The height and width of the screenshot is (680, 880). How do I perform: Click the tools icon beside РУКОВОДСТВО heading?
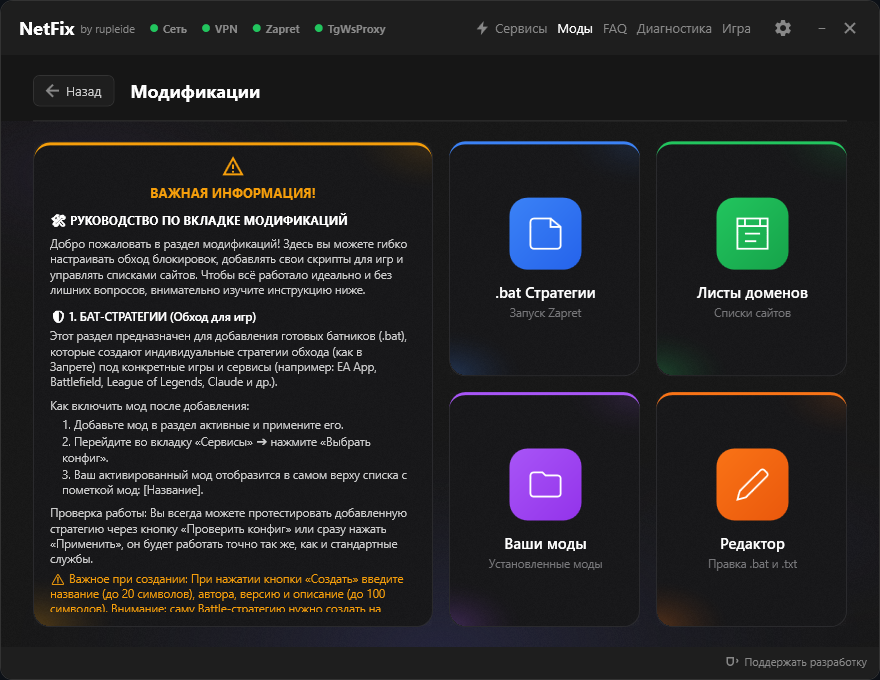point(58,220)
